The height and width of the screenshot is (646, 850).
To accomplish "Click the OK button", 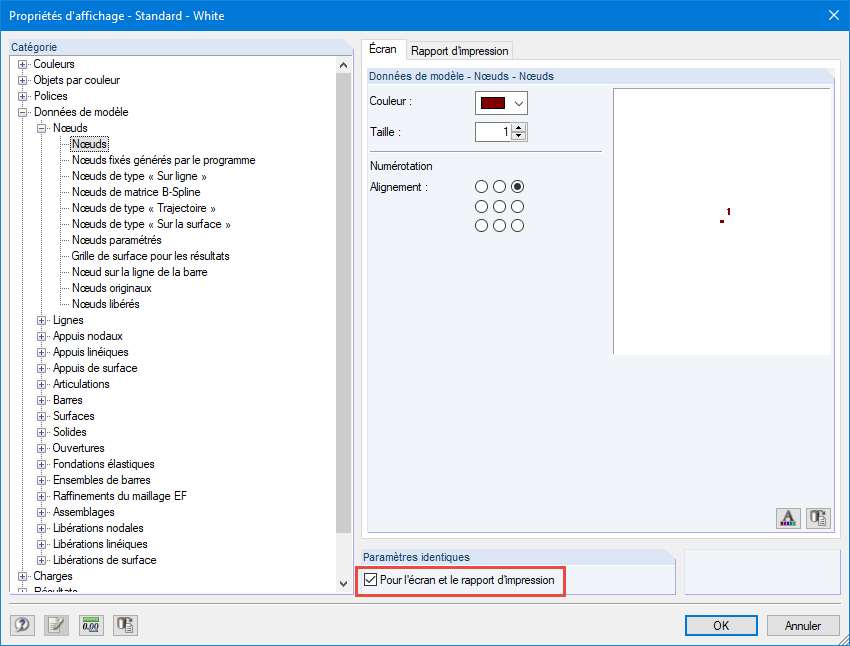I will point(721,625).
